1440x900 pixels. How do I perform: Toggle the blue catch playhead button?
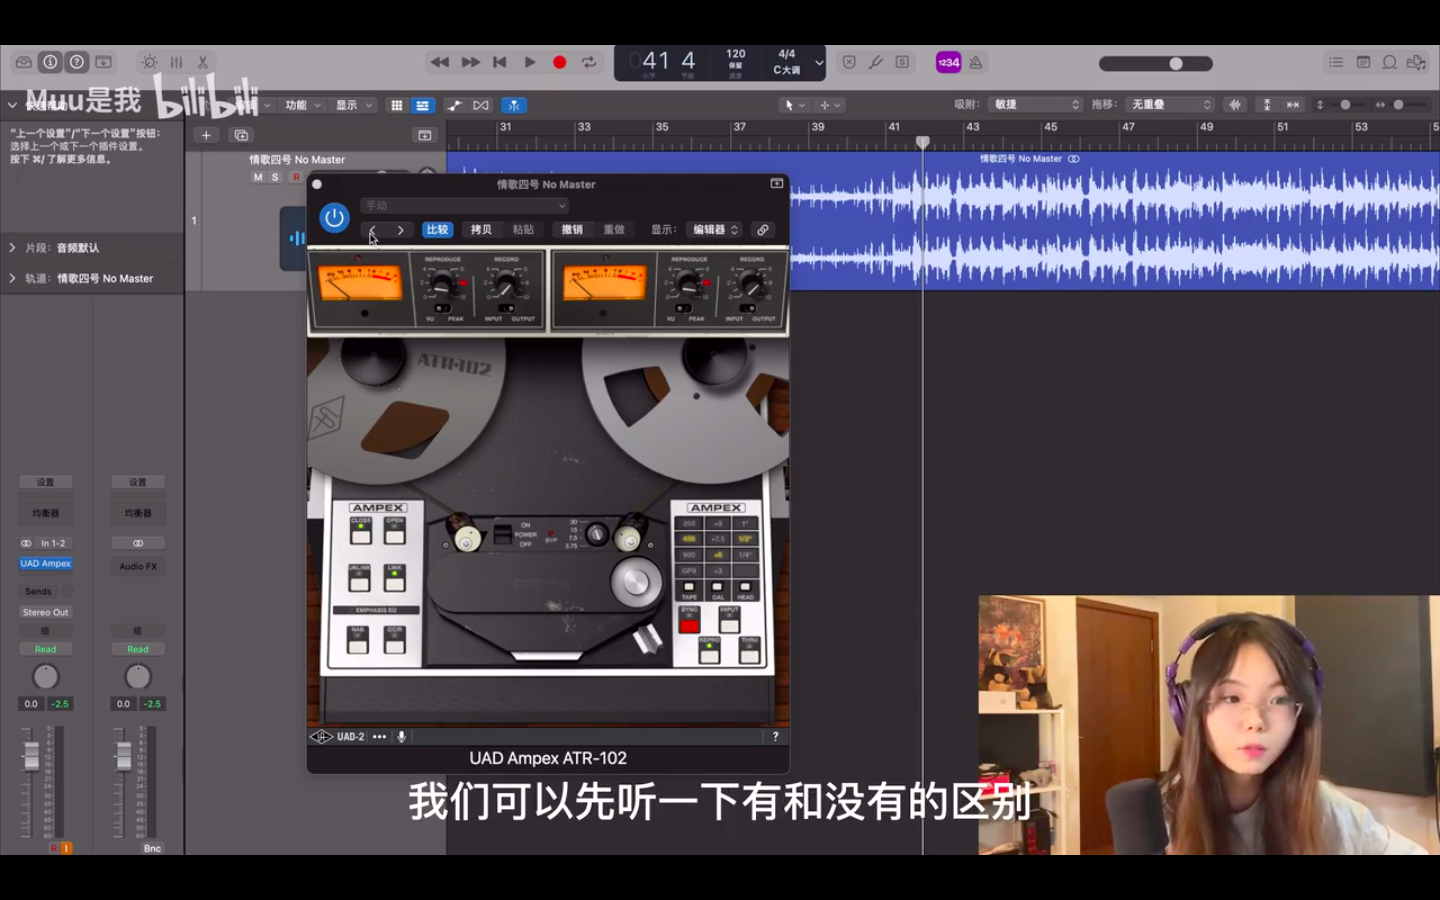click(513, 105)
